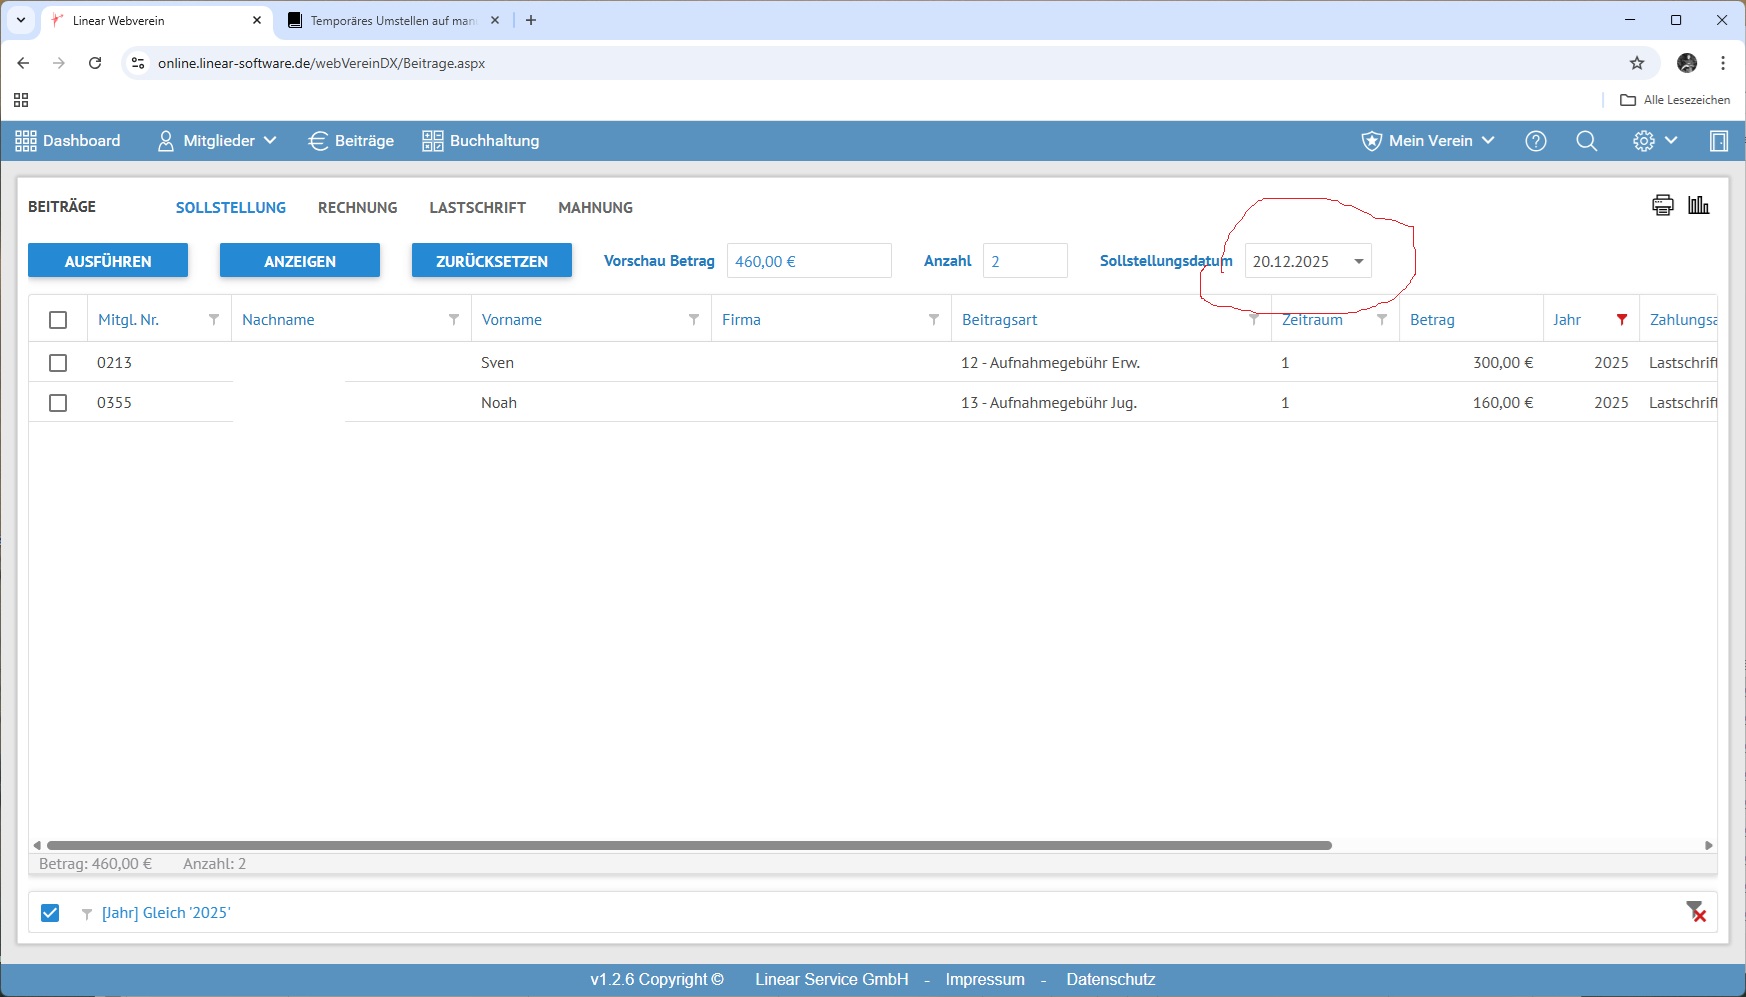Open the search magnifier icon
Image resolution: width=1746 pixels, height=997 pixels.
(1586, 141)
